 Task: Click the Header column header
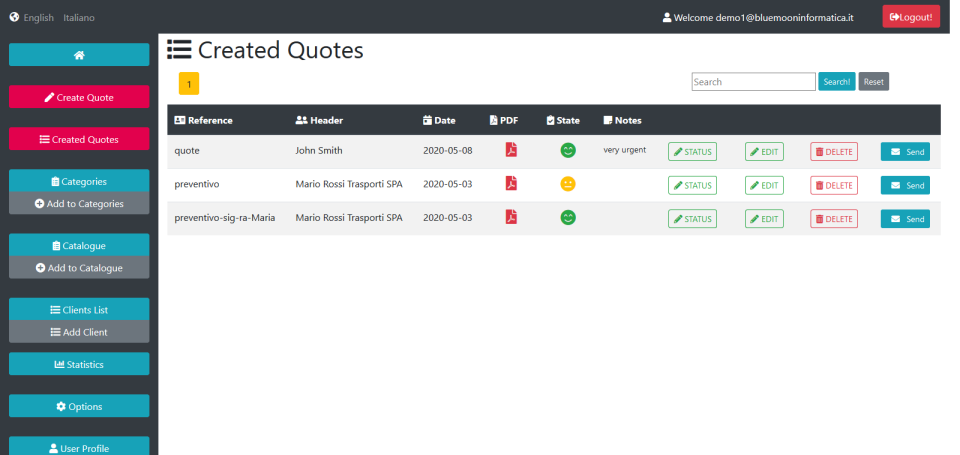(319, 120)
